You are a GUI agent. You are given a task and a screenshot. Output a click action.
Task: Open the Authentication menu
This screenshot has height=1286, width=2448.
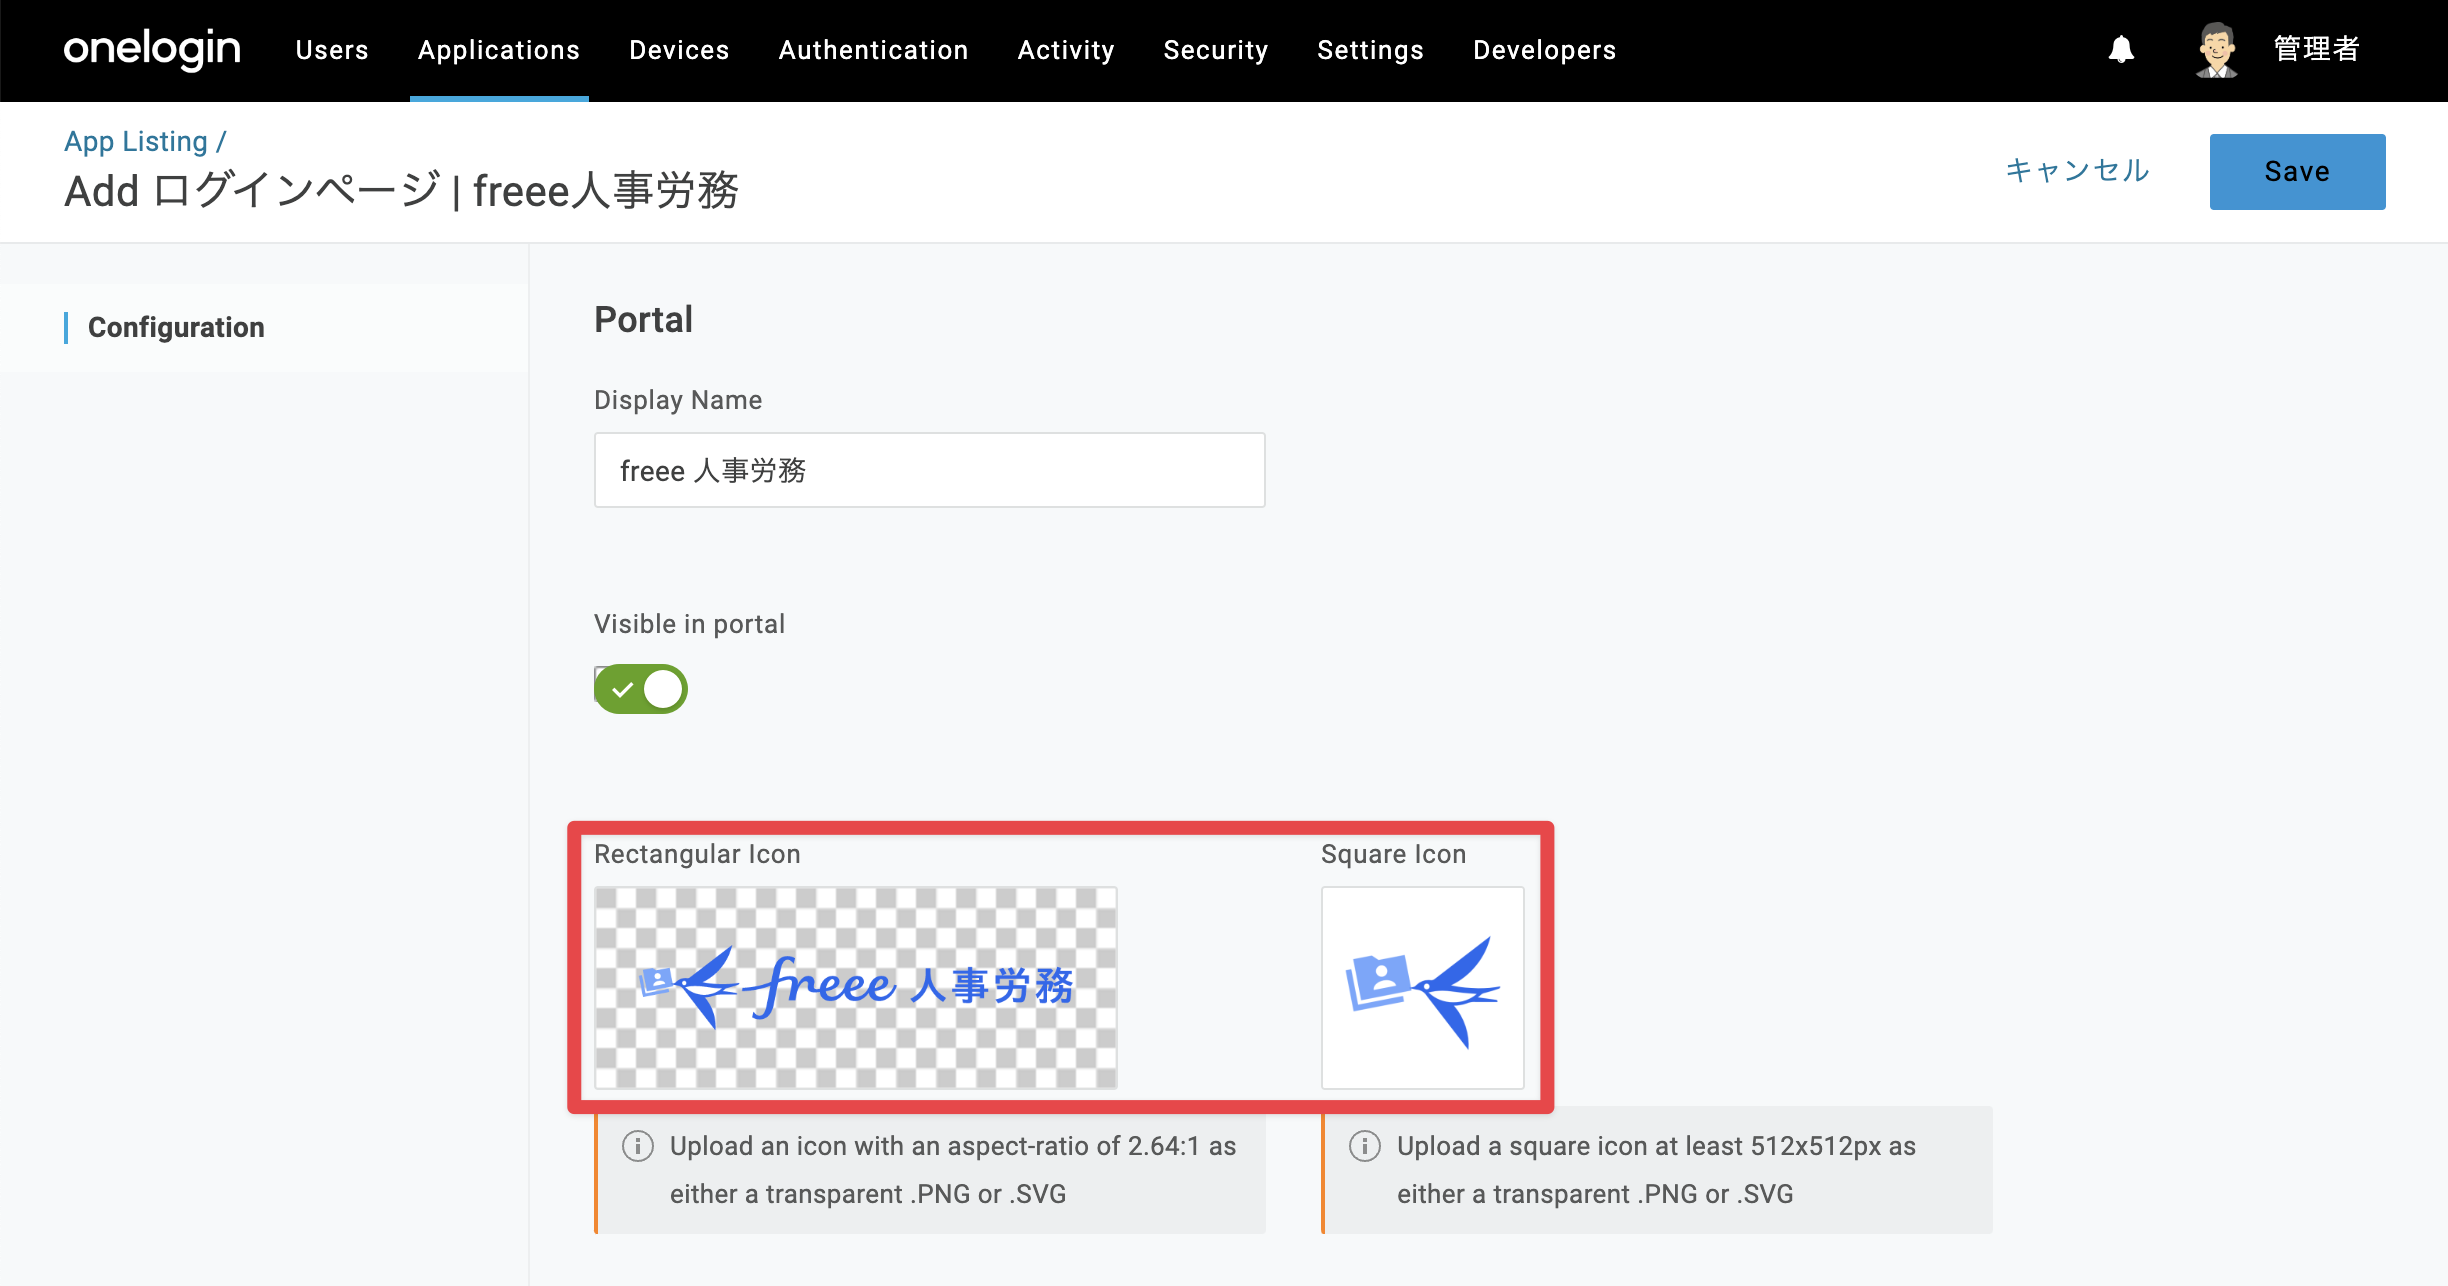click(x=873, y=50)
